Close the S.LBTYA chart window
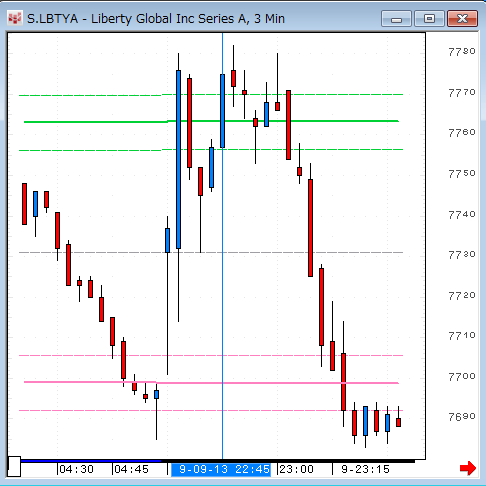The image size is (486, 486). click(x=463, y=19)
